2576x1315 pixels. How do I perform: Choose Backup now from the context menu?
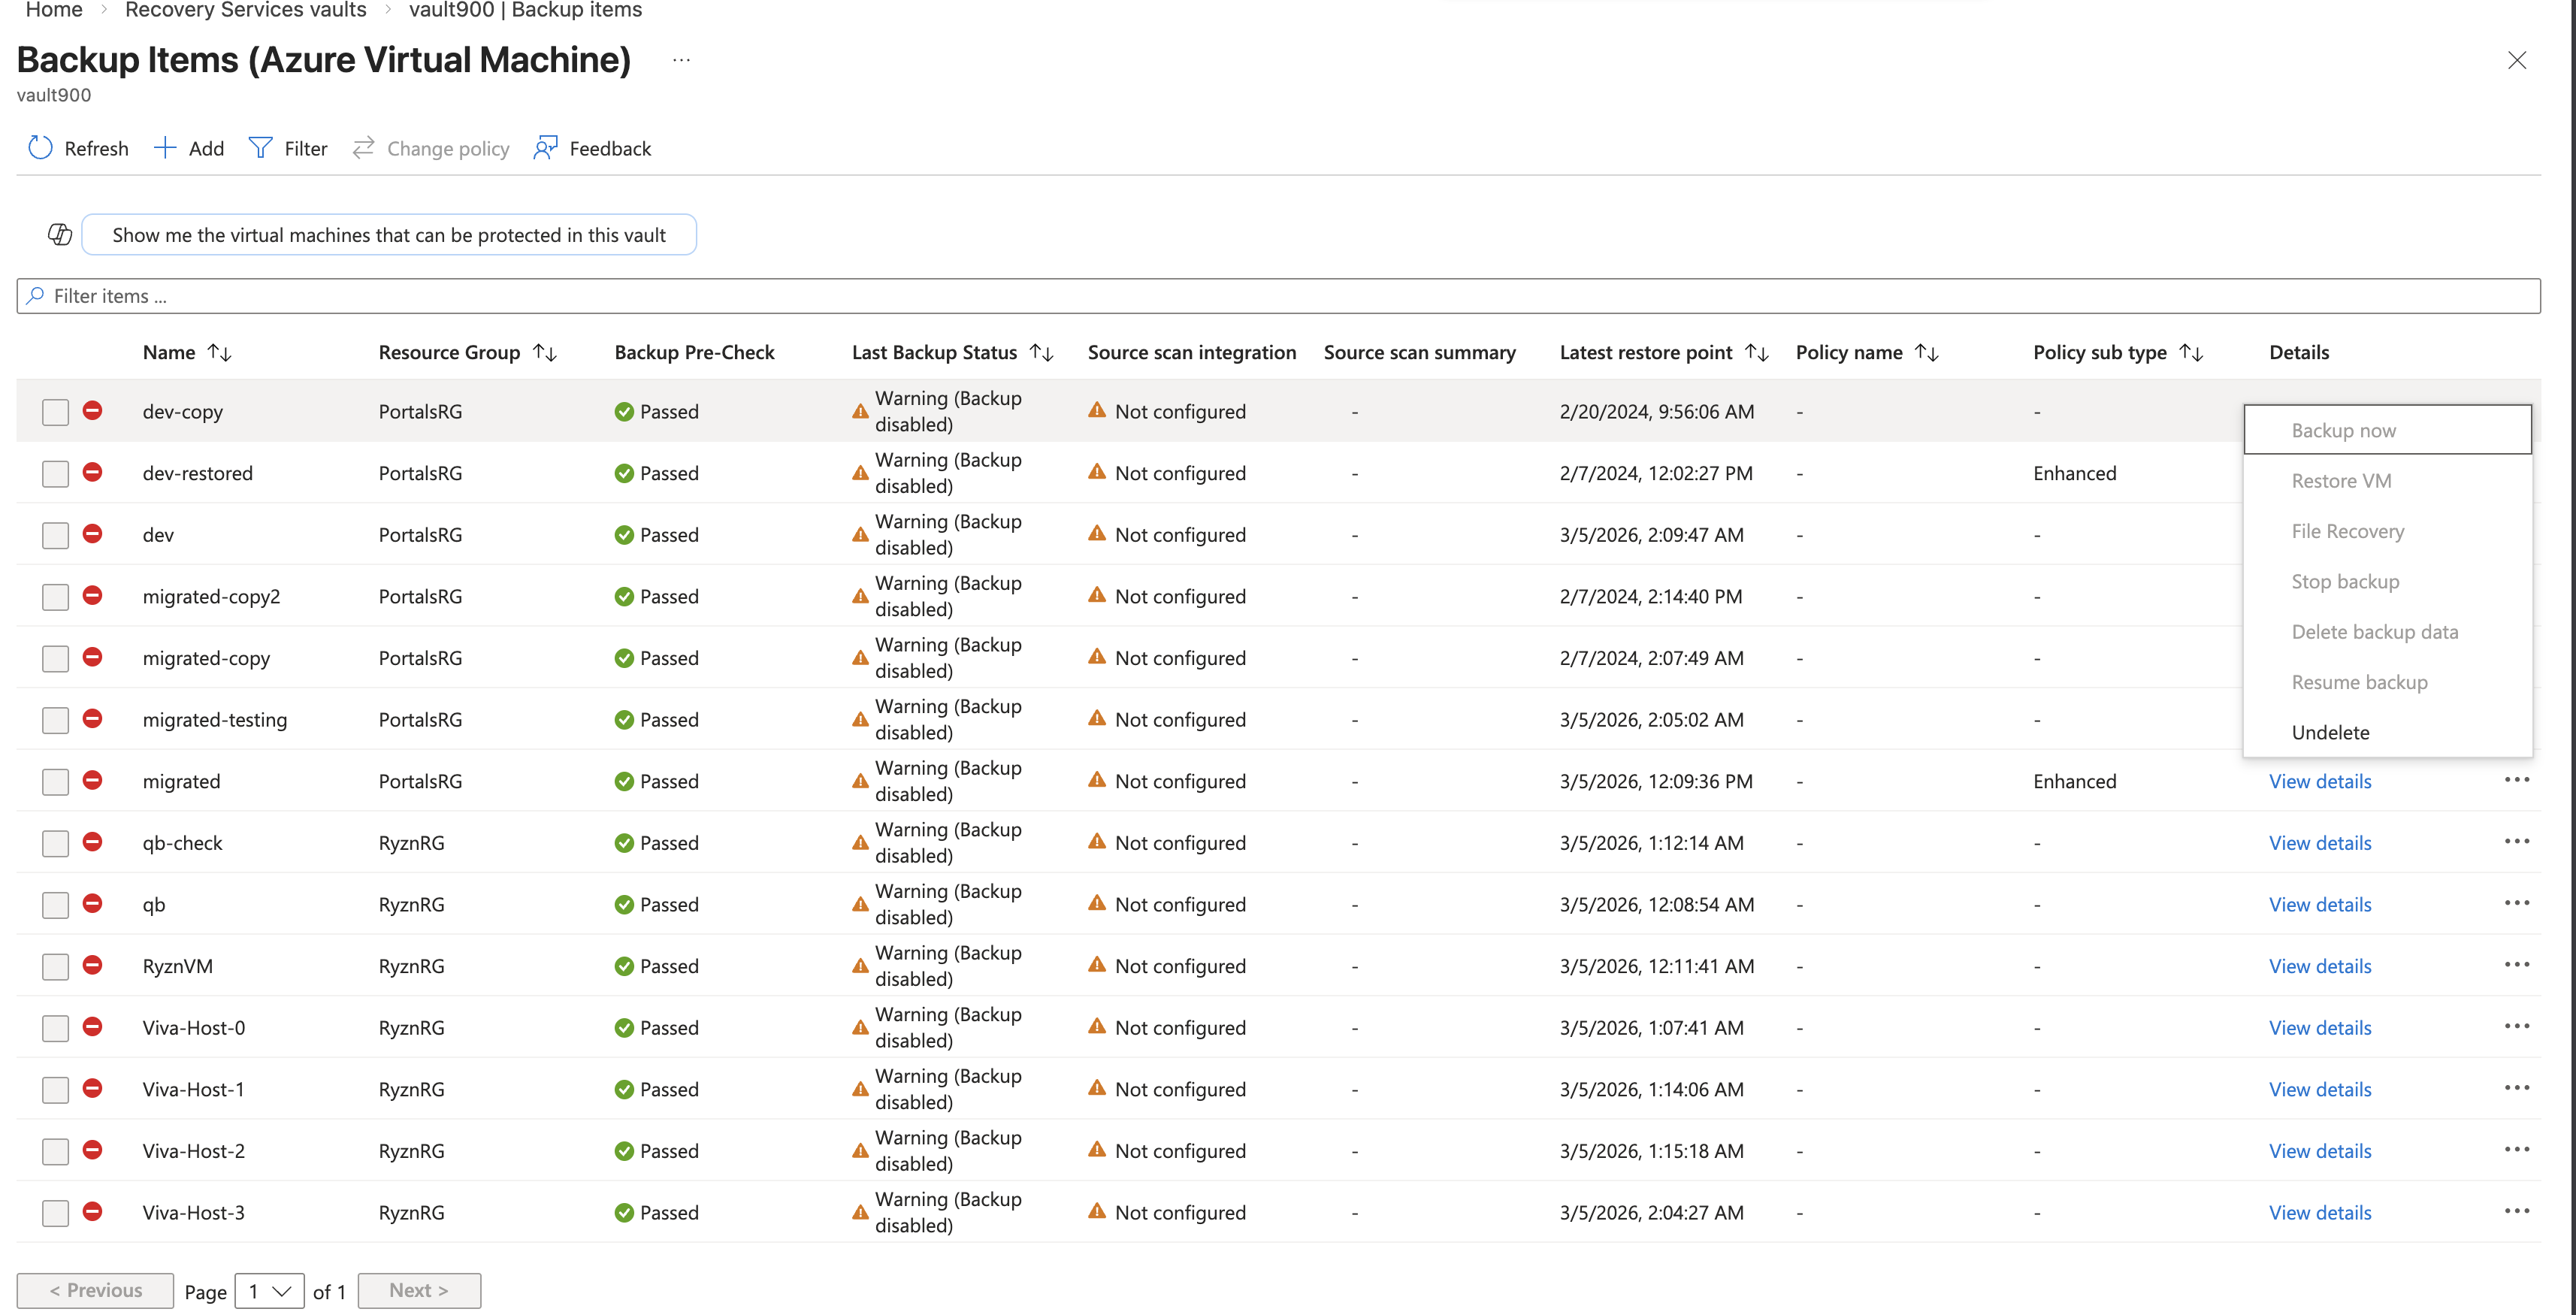pos(2343,429)
